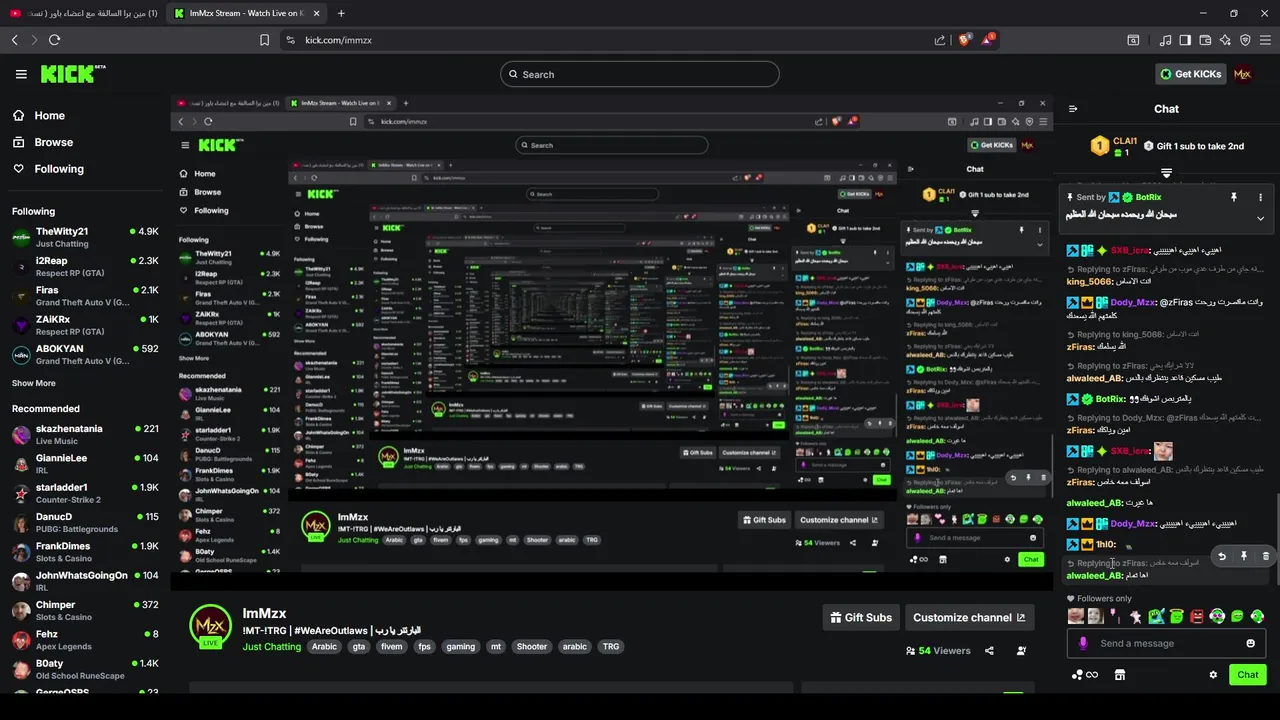Click the ImMzx channel avatar
This screenshot has width=1280, height=720.
point(211,627)
